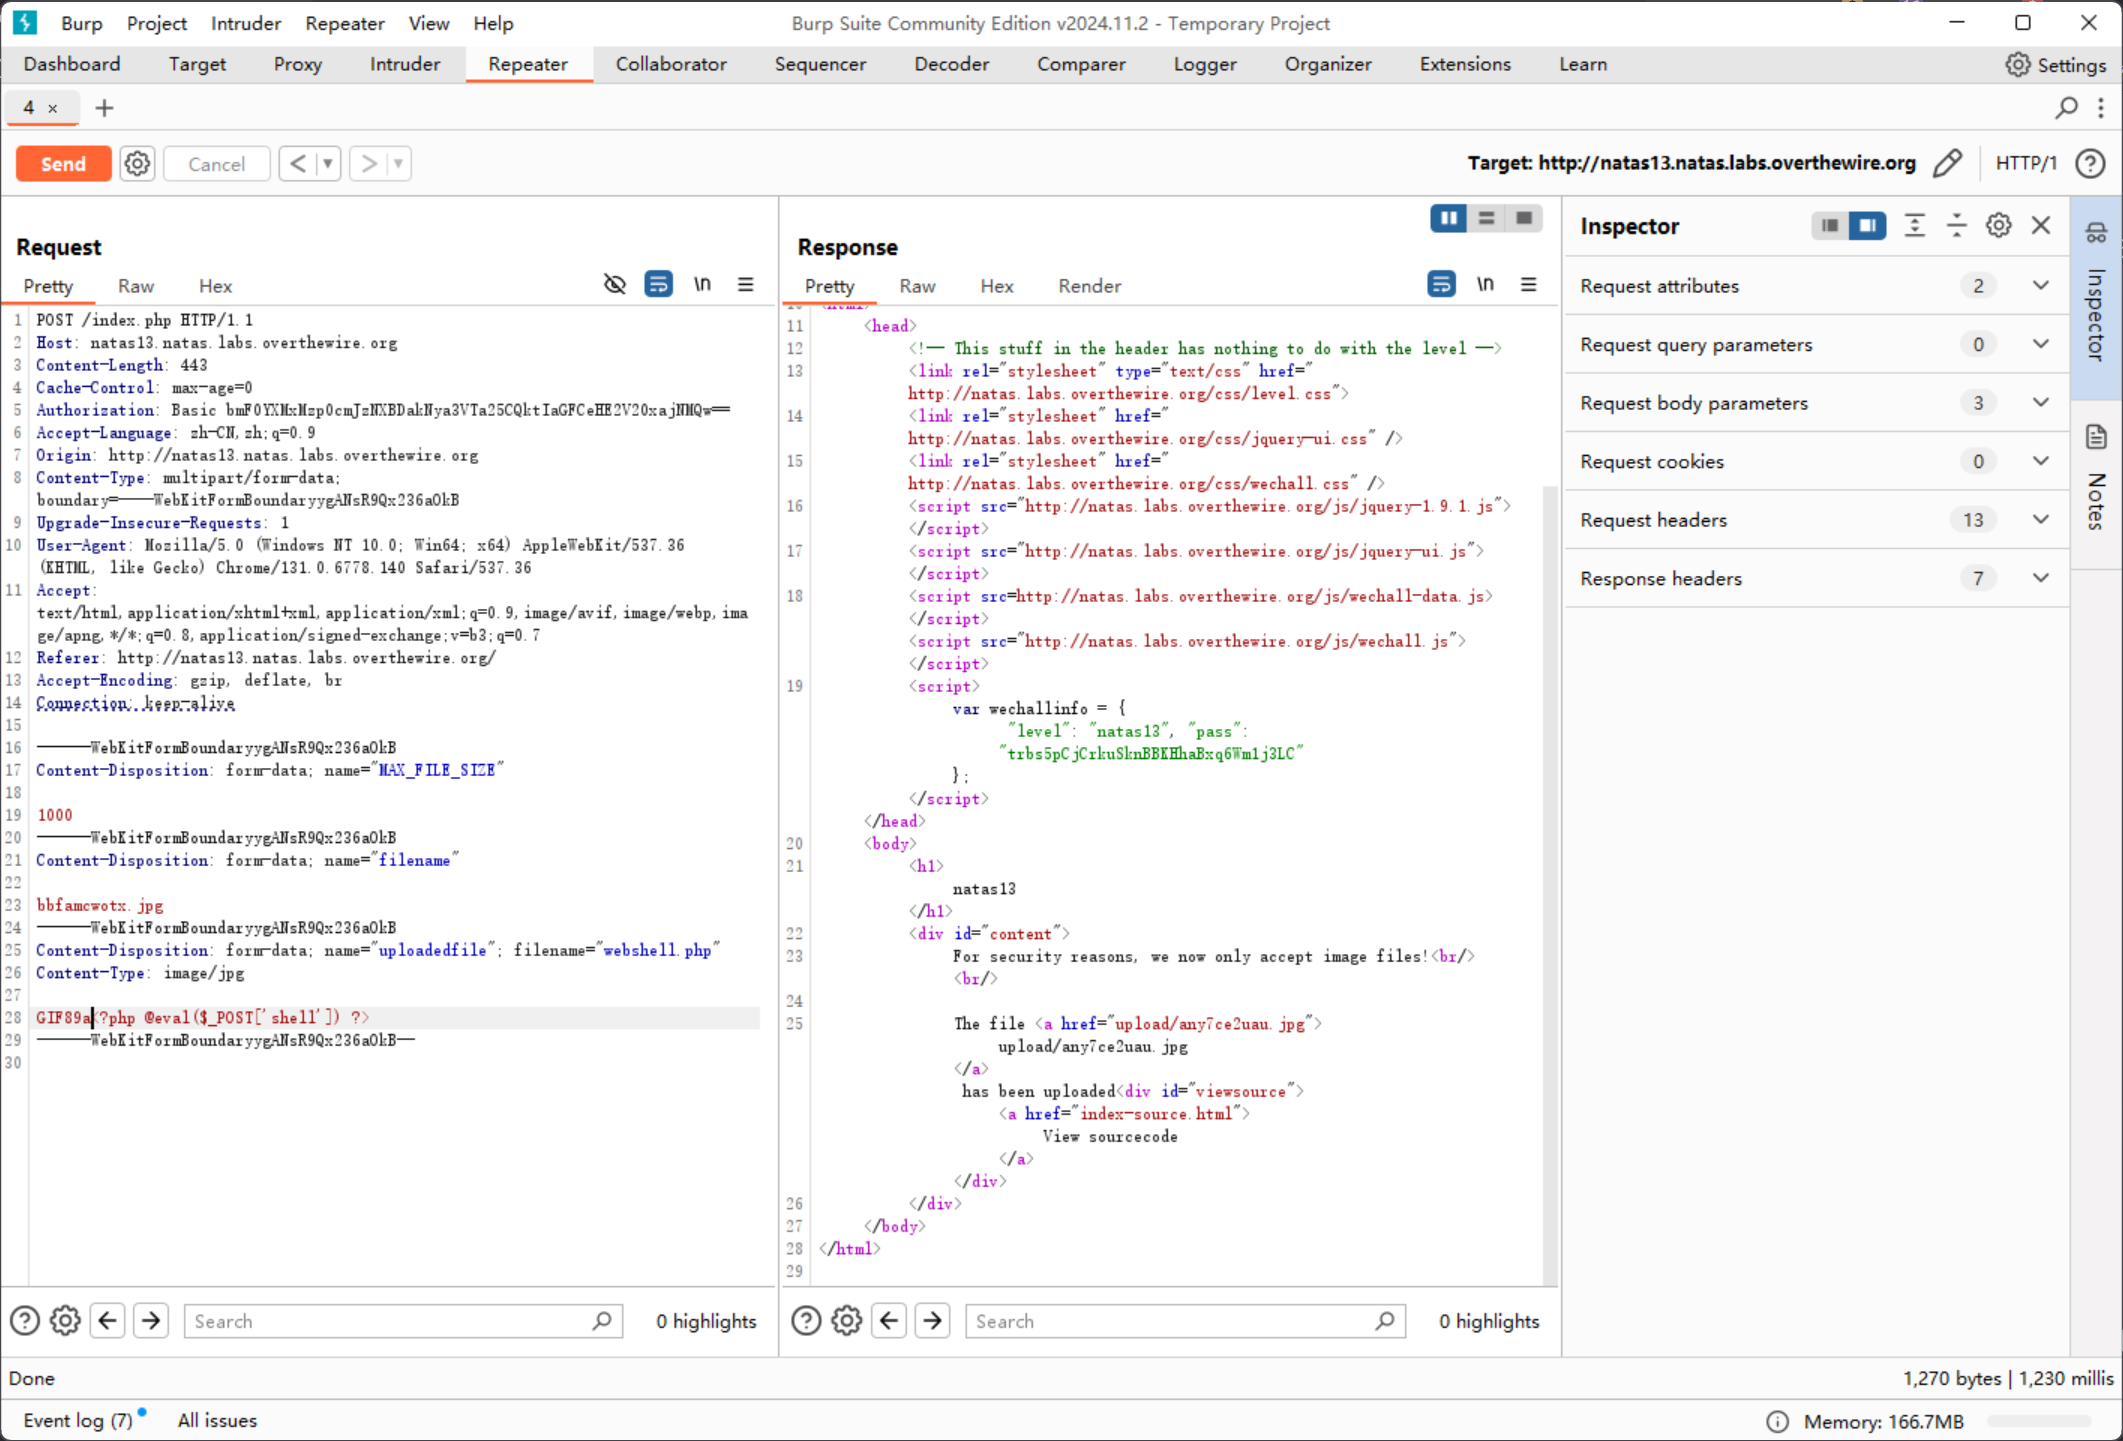
Task: Select side-by-side split layout view
Action: pos(1448,218)
